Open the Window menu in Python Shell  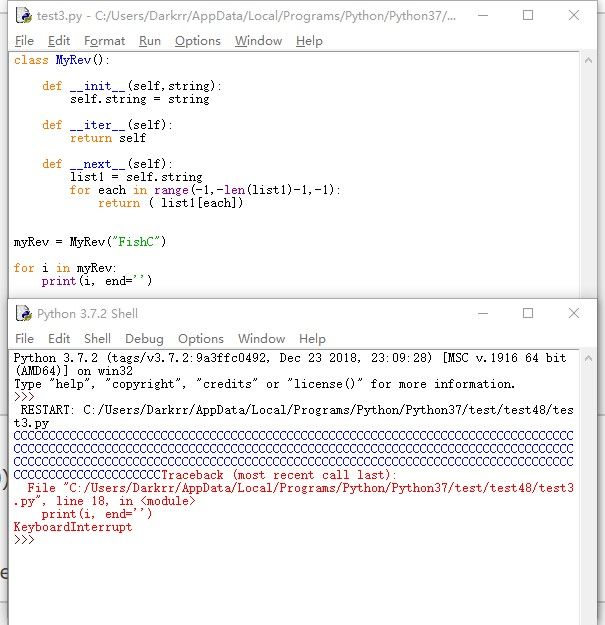pos(261,338)
